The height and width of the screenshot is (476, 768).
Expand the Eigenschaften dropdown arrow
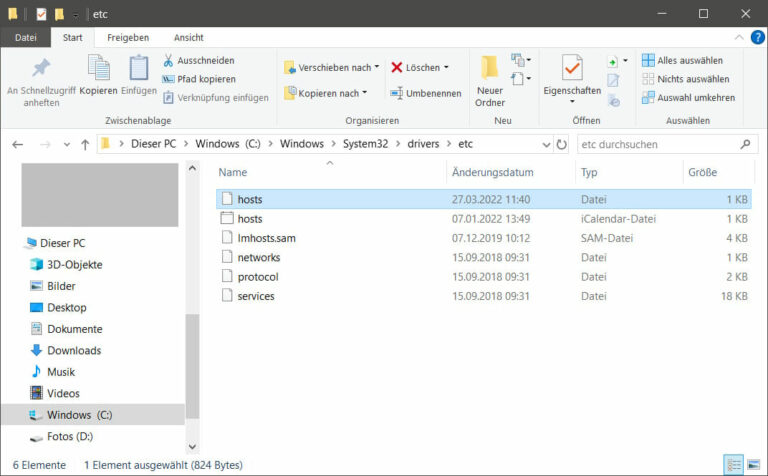[x=572, y=101]
